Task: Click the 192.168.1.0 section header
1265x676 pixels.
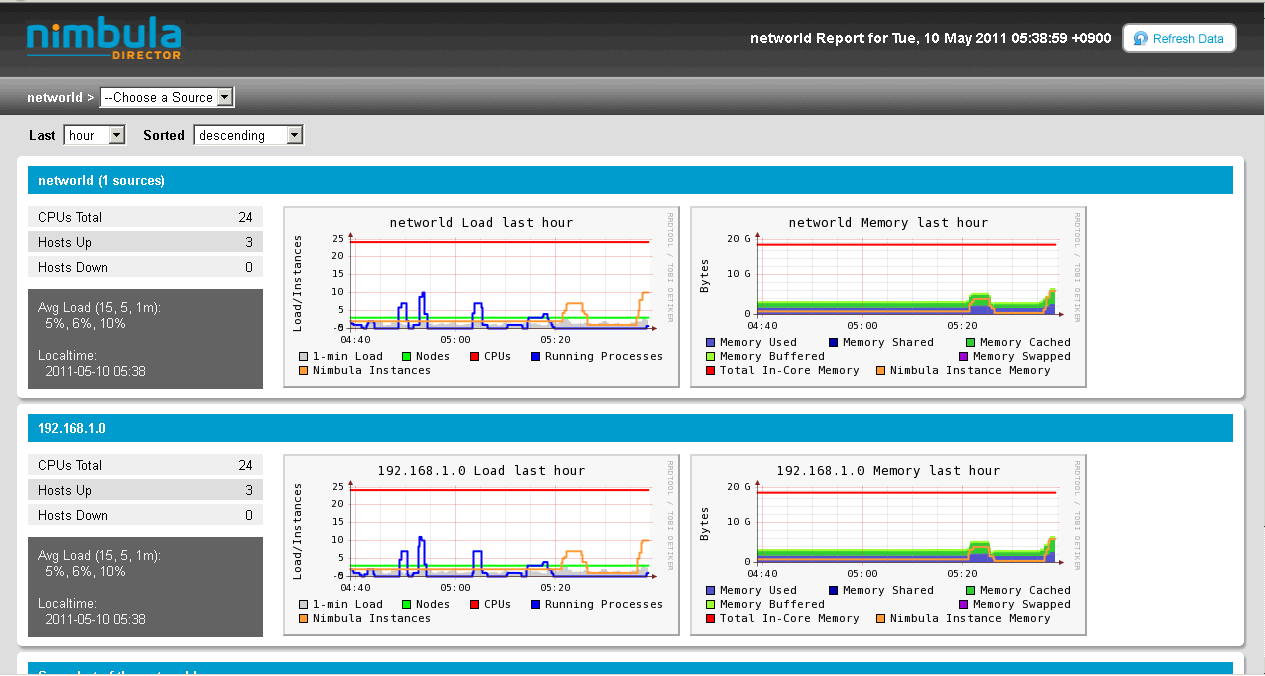Action: (x=72, y=429)
